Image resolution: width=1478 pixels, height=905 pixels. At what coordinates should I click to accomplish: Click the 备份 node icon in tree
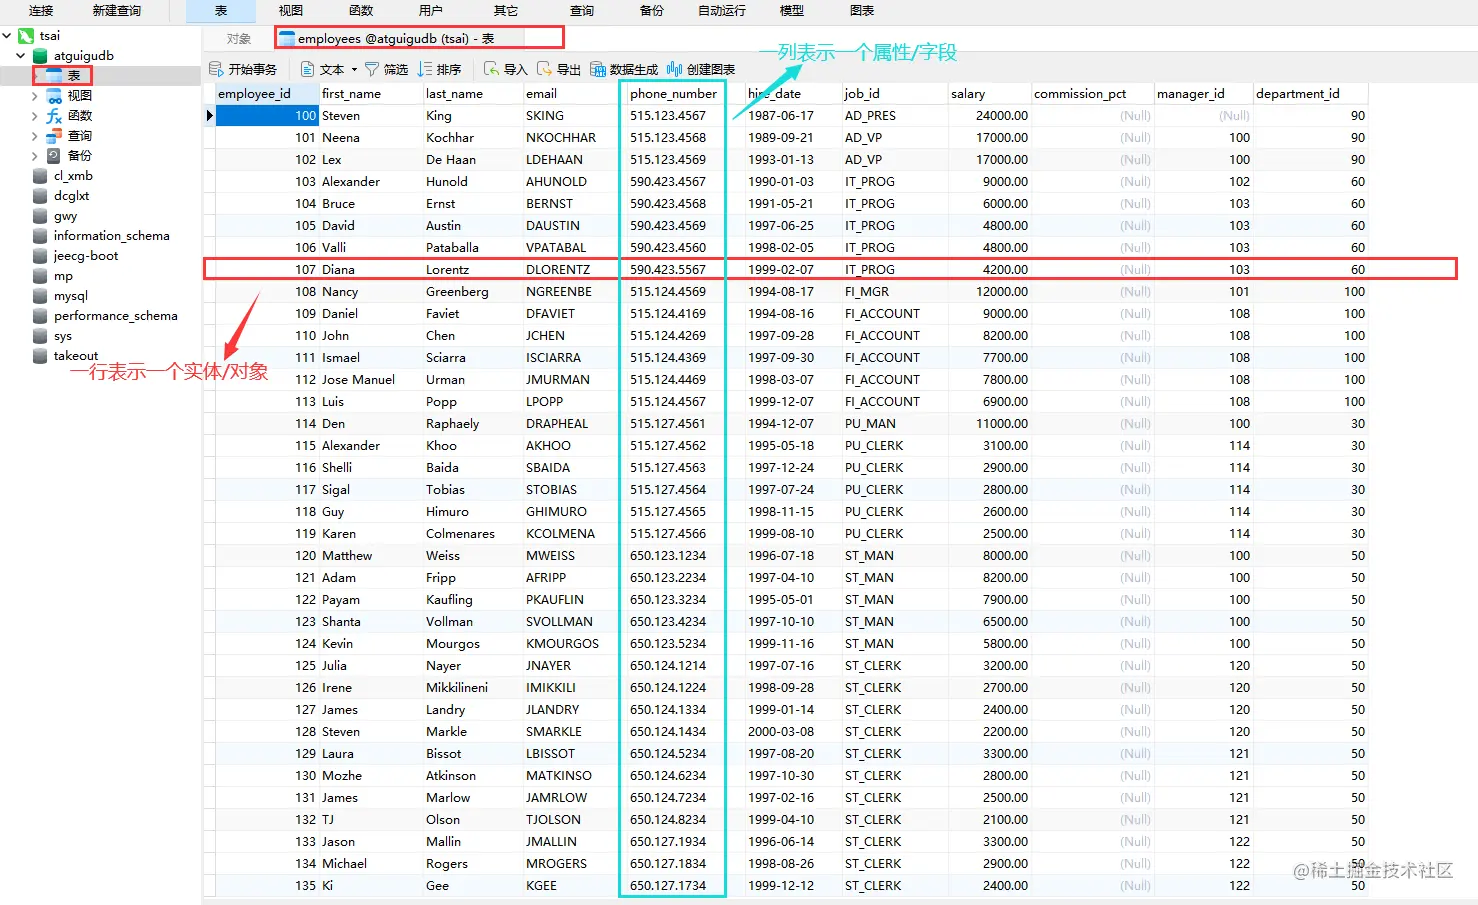click(55, 156)
